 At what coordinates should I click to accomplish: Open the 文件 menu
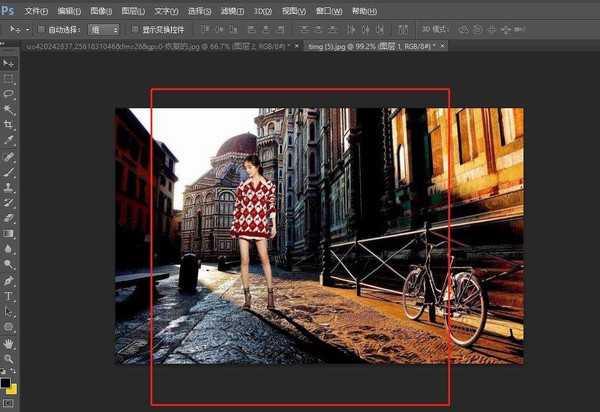point(35,10)
